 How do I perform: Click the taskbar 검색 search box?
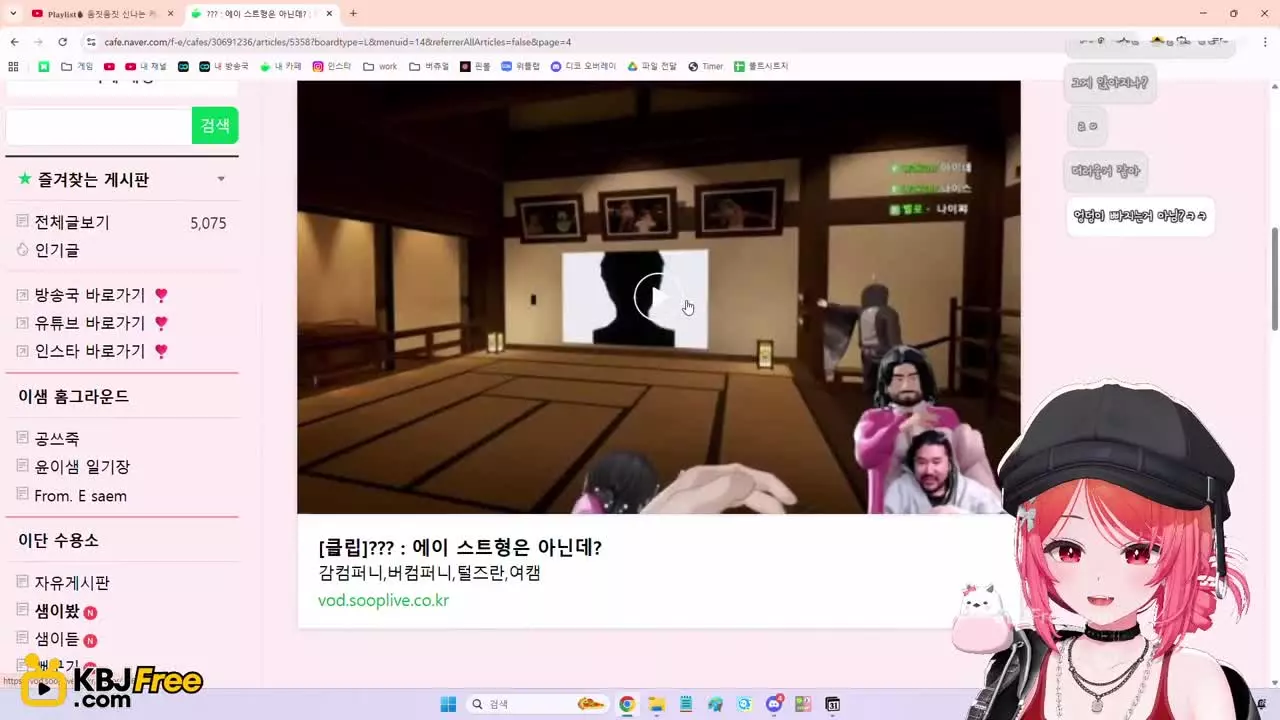click(x=538, y=704)
